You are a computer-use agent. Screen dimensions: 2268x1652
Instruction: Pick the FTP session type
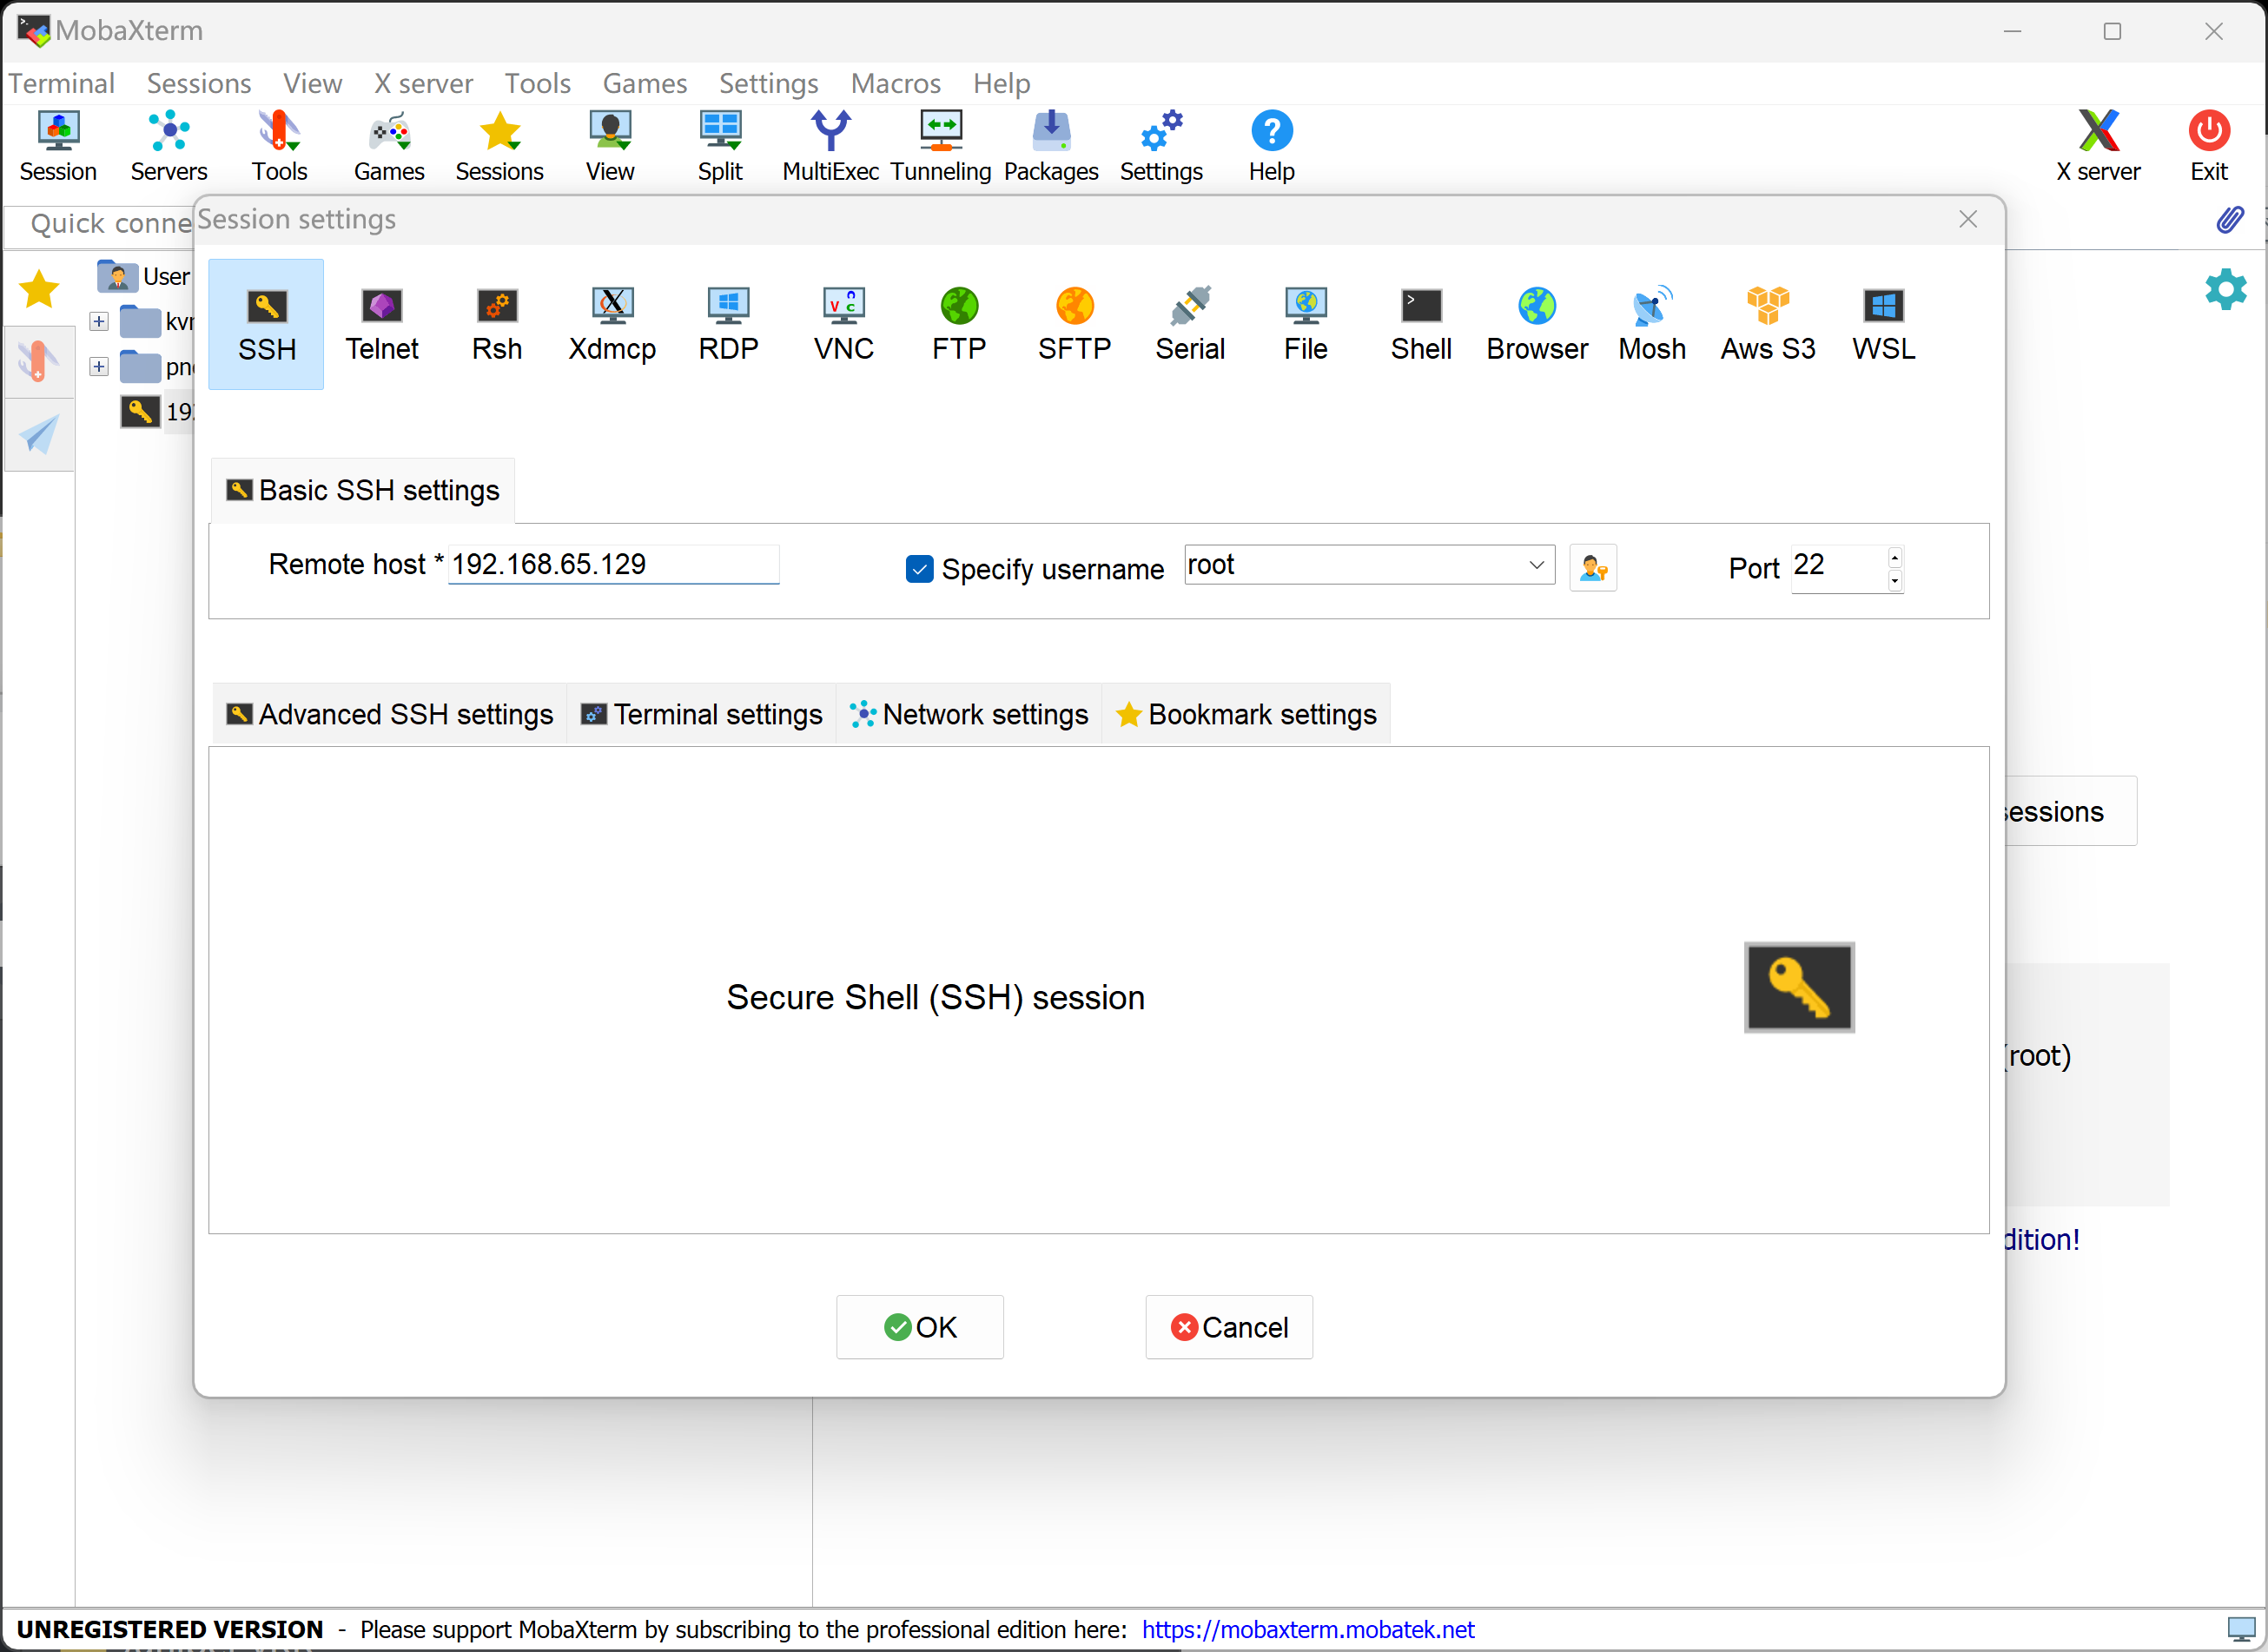959,324
